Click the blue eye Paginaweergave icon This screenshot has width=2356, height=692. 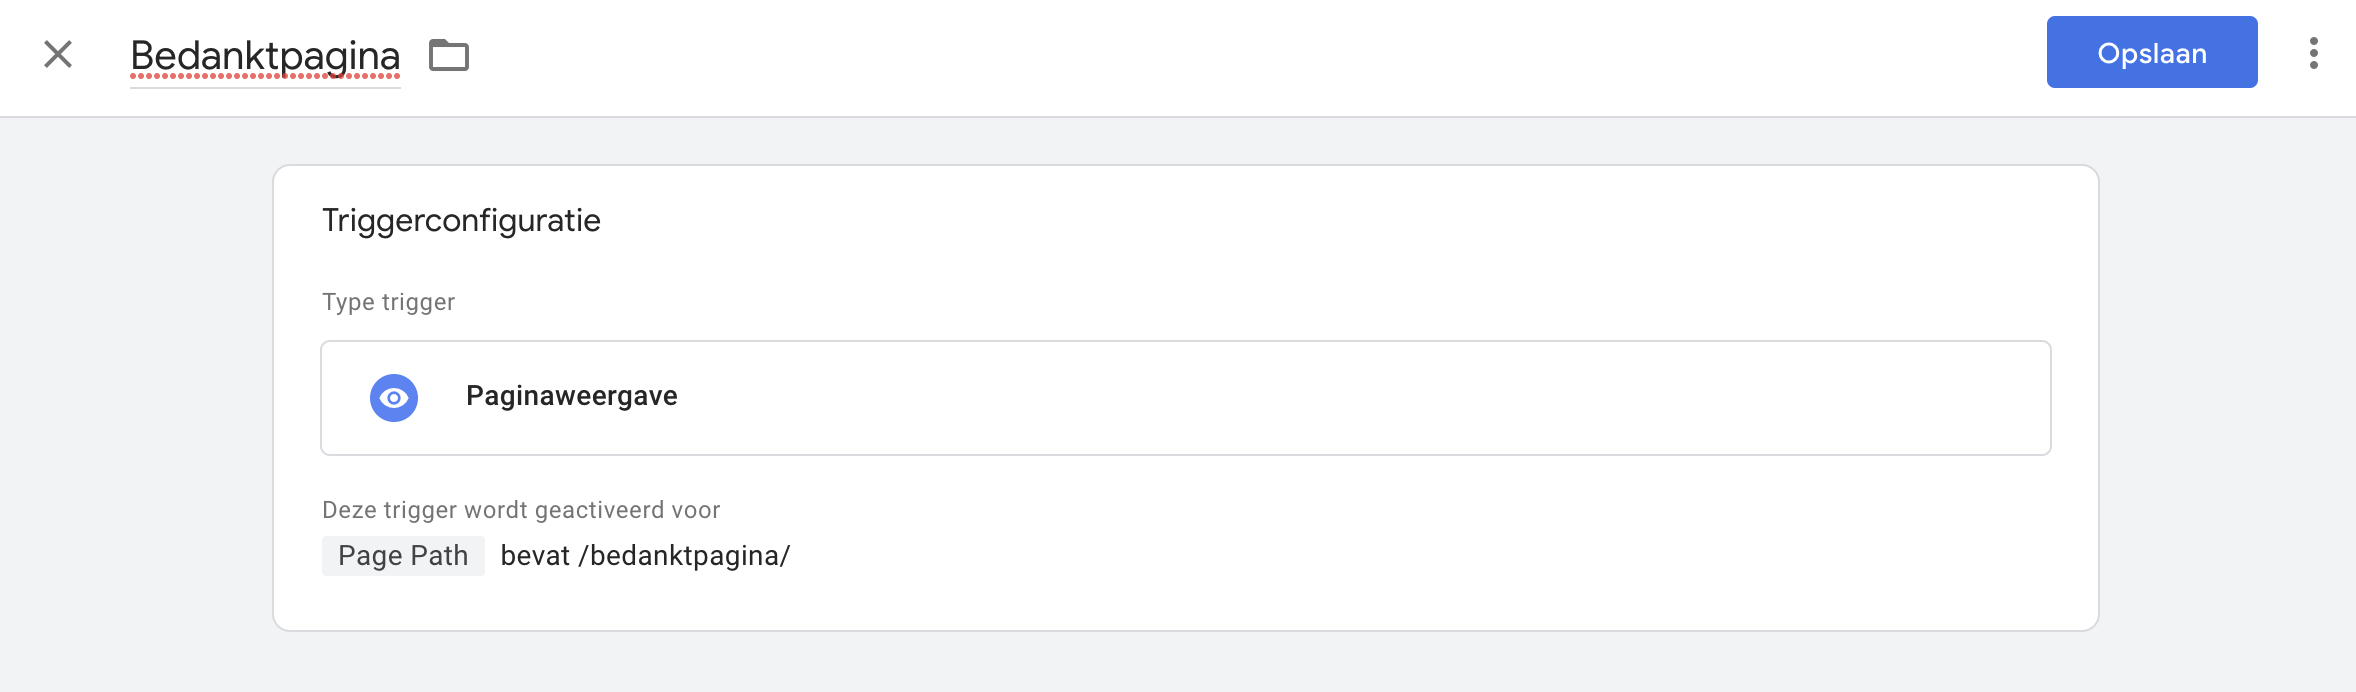tap(394, 398)
